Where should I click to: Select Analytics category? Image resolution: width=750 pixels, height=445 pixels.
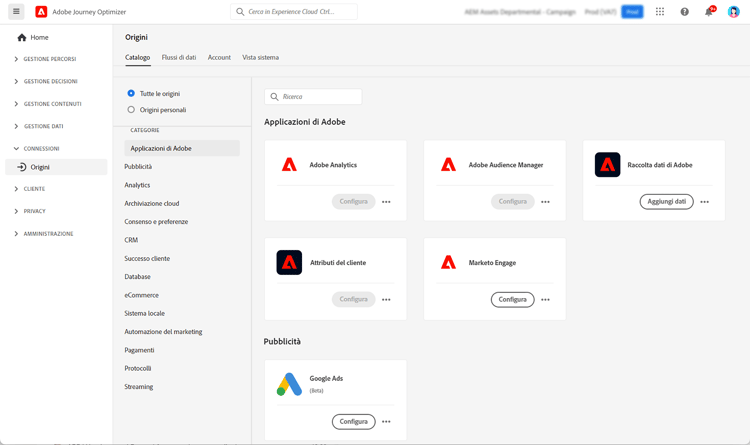pyautogui.click(x=137, y=185)
